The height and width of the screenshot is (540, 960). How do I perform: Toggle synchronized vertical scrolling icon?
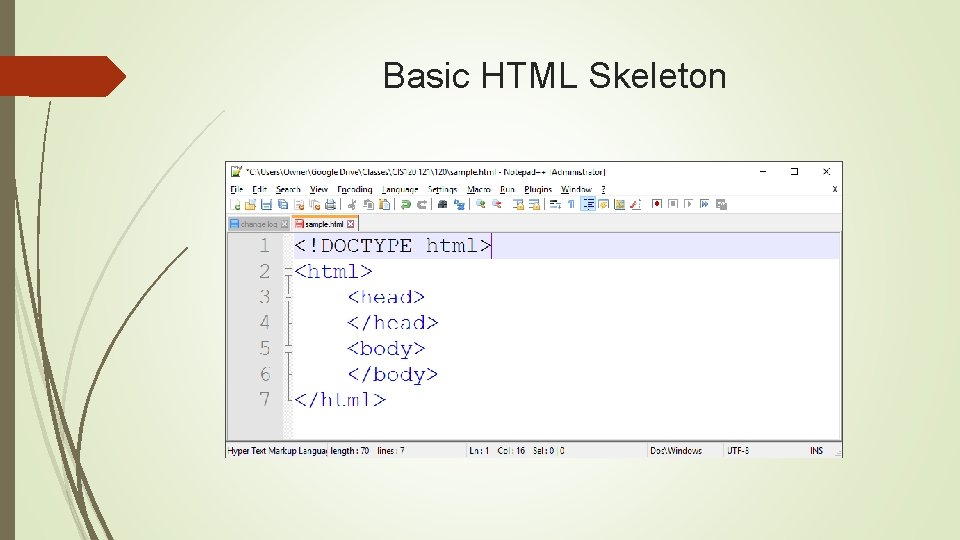518,204
